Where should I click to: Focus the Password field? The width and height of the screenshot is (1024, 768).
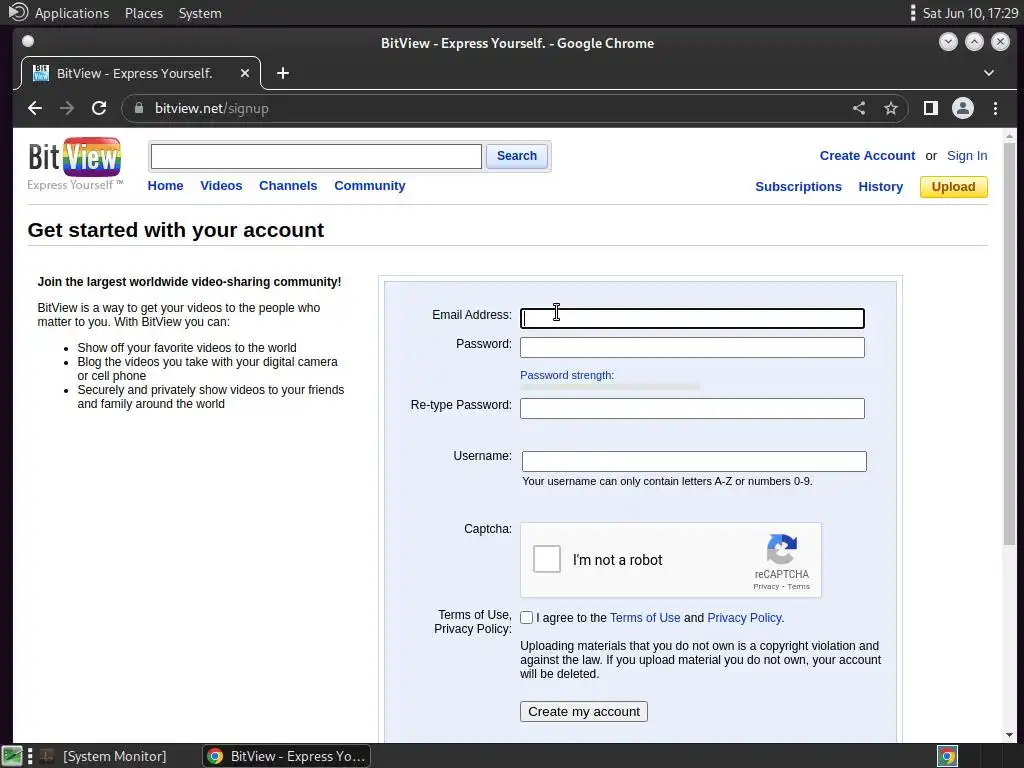point(692,347)
